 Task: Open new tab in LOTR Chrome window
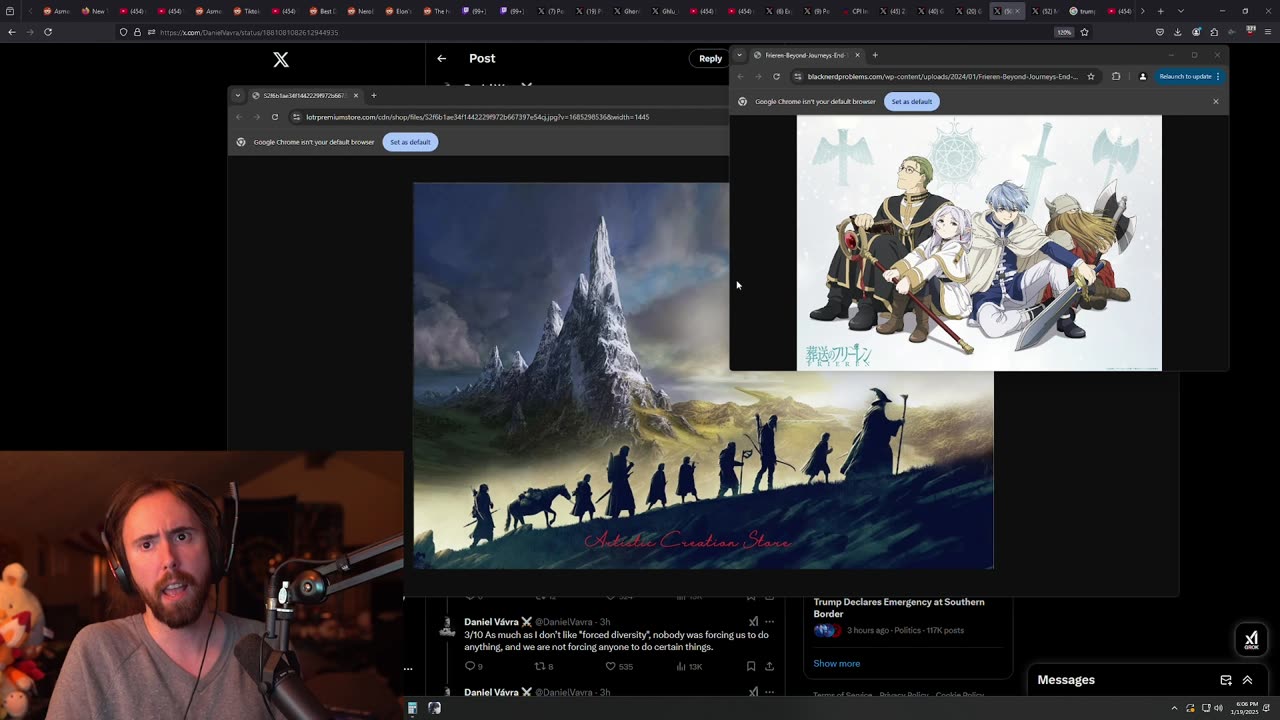[x=373, y=96]
